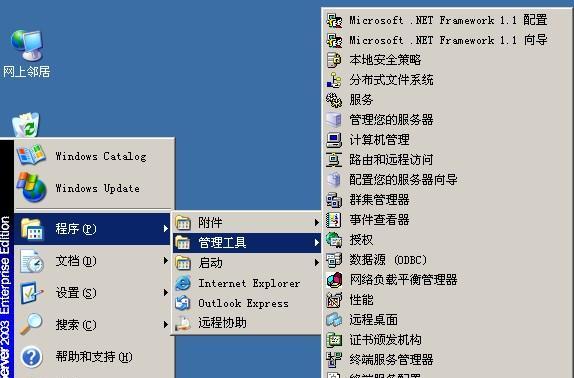Image resolution: width=574 pixels, height=378 pixels.
Task: Click the Recycle Bin desktop icon
Action: [x=26, y=125]
